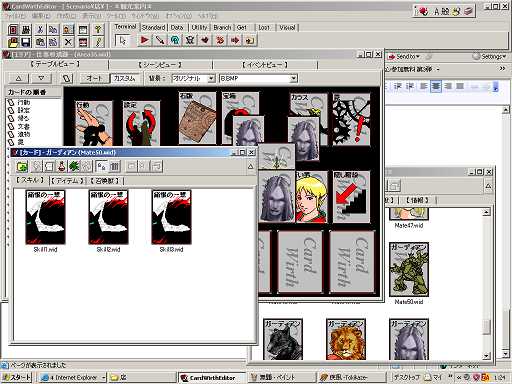
Task: Click CardWirthEditor taskbar button
Action: (211, 378)
